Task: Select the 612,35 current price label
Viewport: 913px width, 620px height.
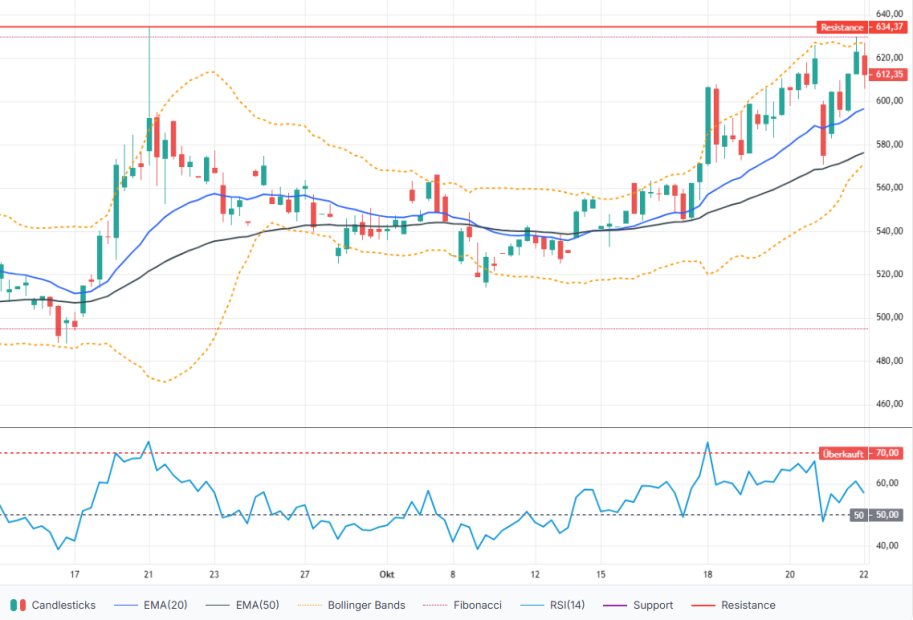Action: [889, 75]
